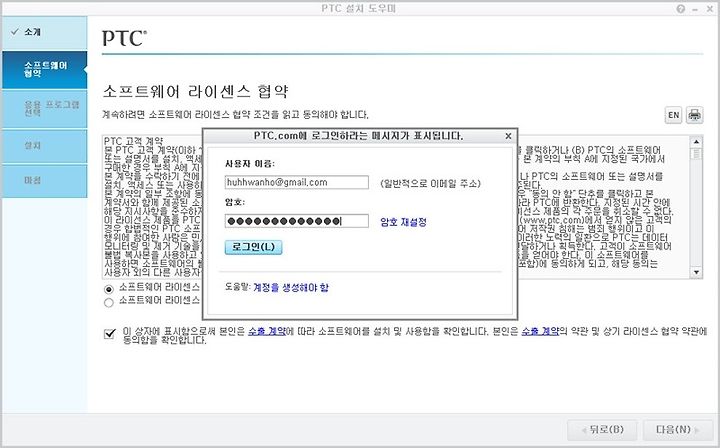The image size is (720, 448).
Task: Click scroll down arrow of license text
Action: click(x=696, y=272)
